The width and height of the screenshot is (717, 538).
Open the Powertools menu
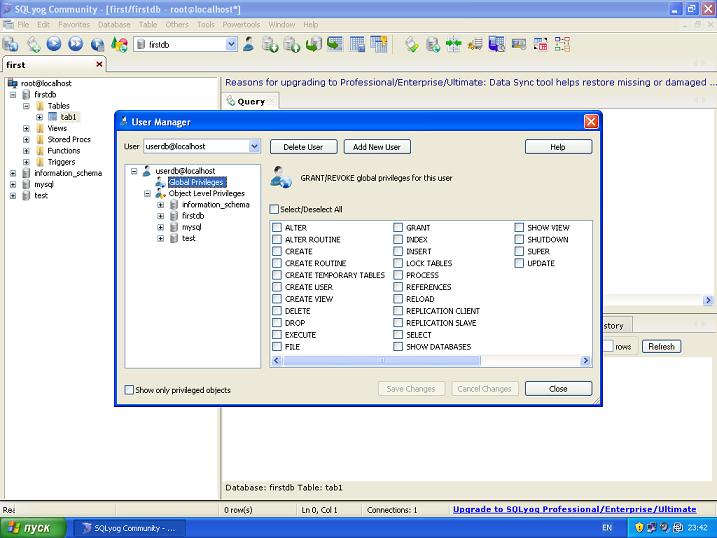pyautogui.click(x=241, y=25)
